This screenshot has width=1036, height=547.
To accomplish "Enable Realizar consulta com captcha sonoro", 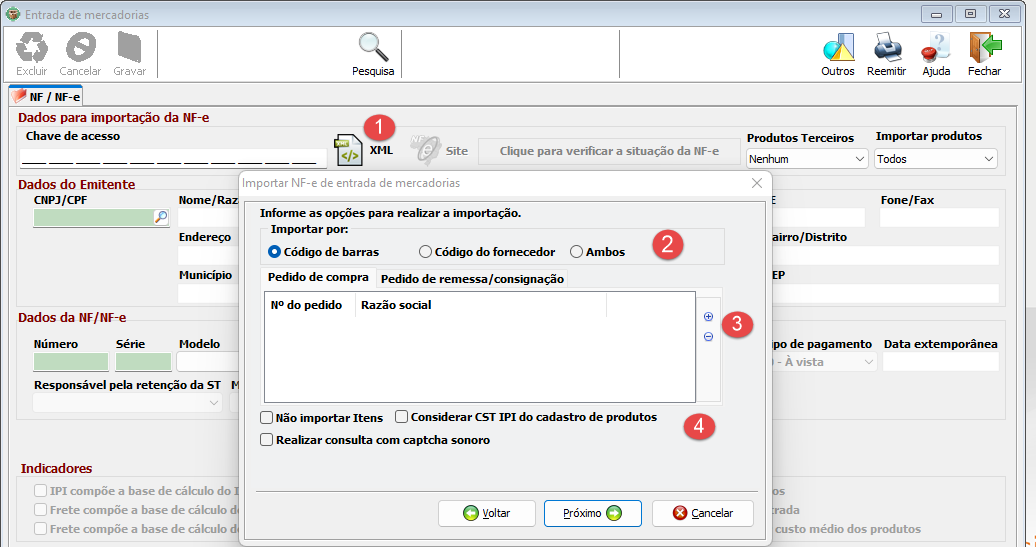I will click(x=267, y=439).
